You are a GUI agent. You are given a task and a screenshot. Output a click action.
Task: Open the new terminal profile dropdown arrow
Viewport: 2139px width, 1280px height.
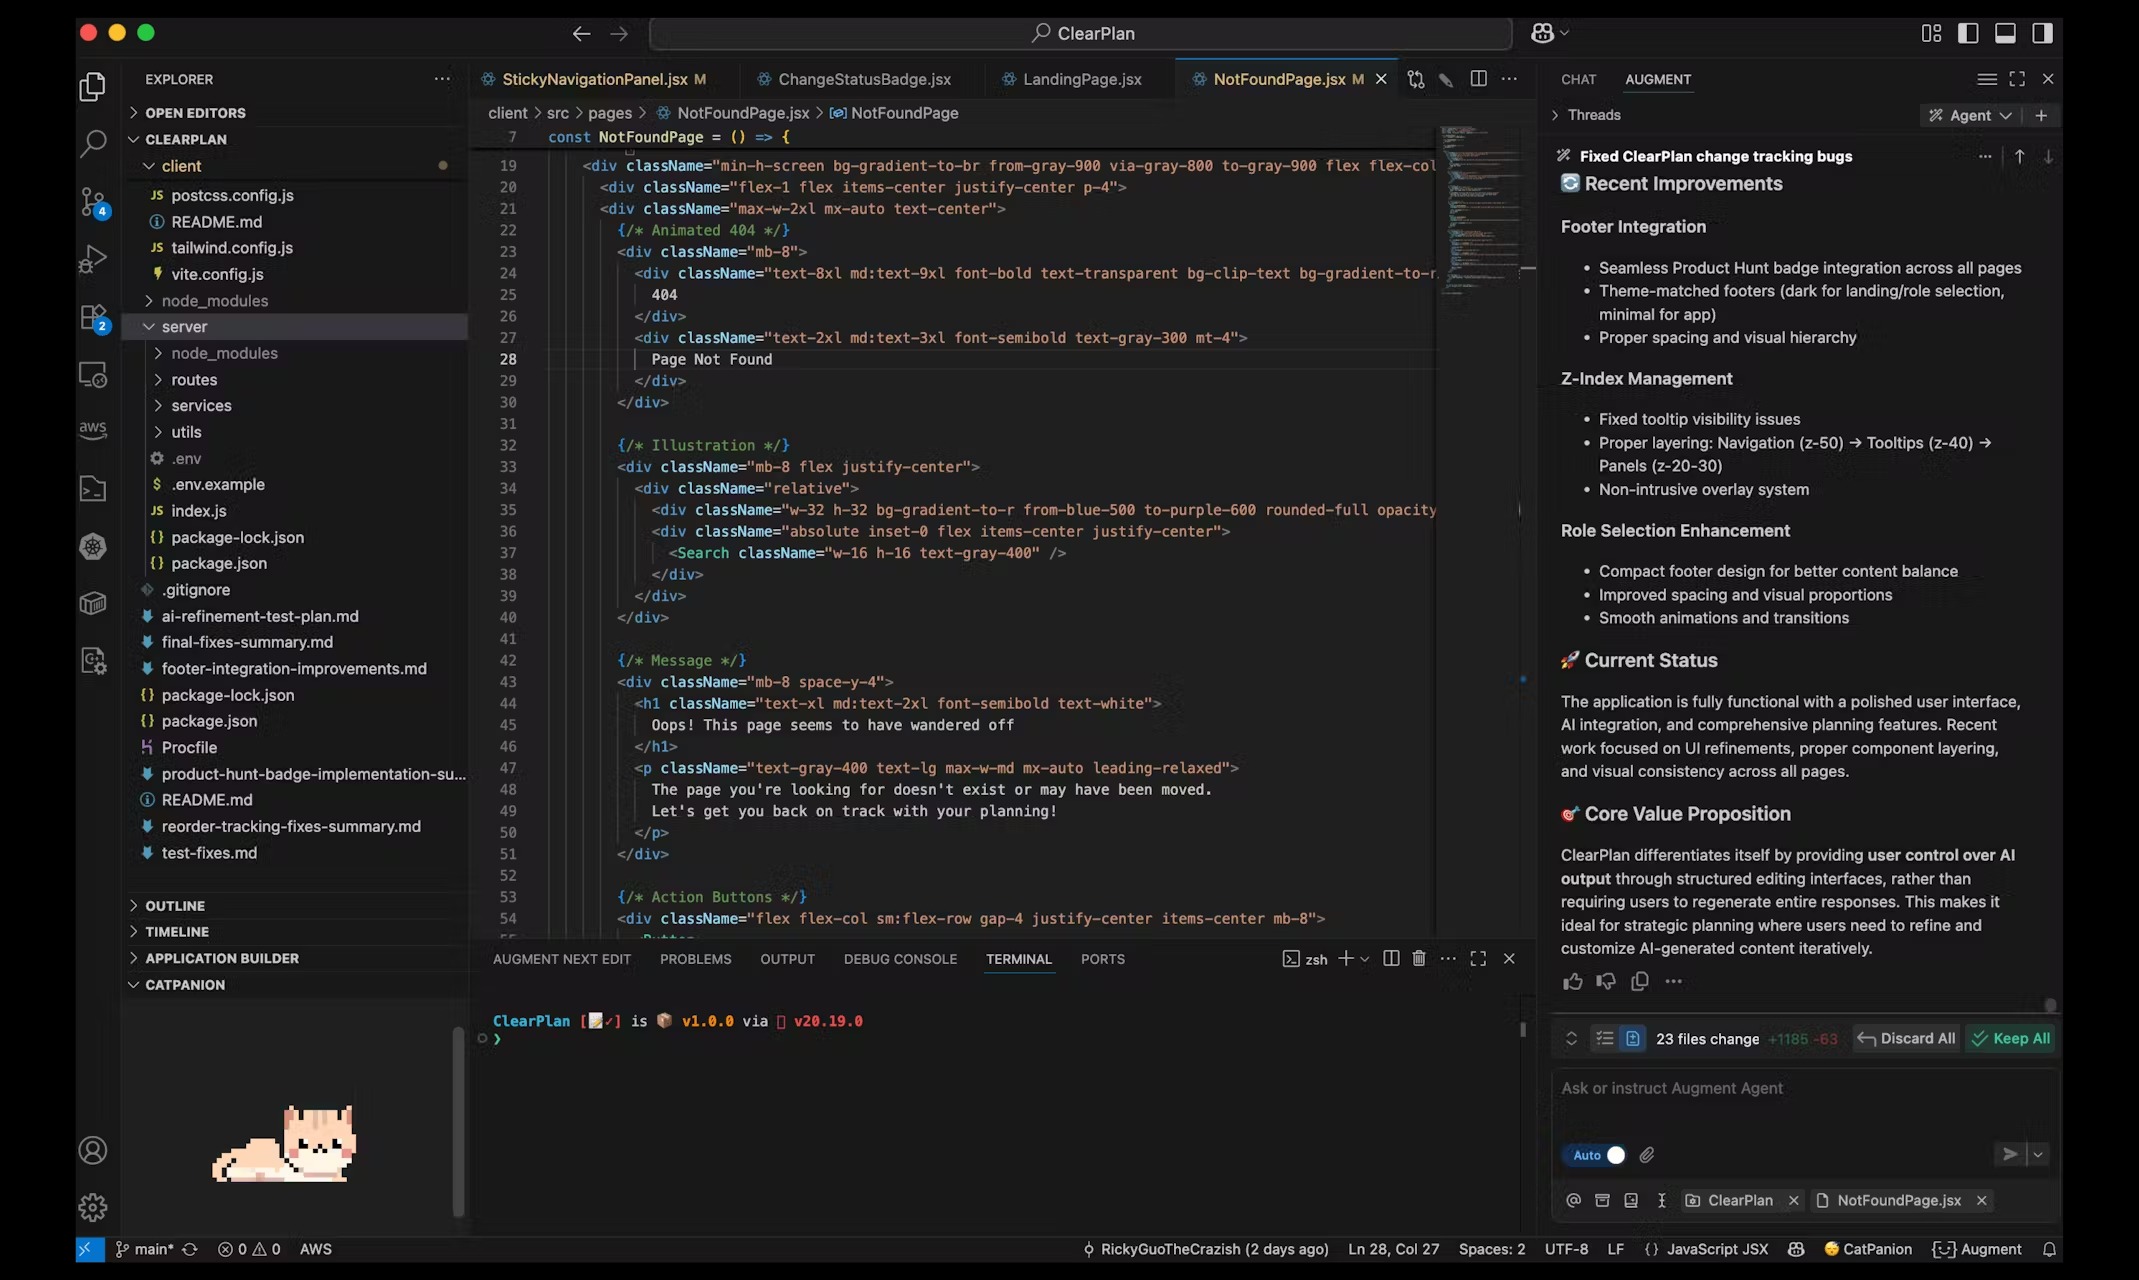tap(1365, 959)
